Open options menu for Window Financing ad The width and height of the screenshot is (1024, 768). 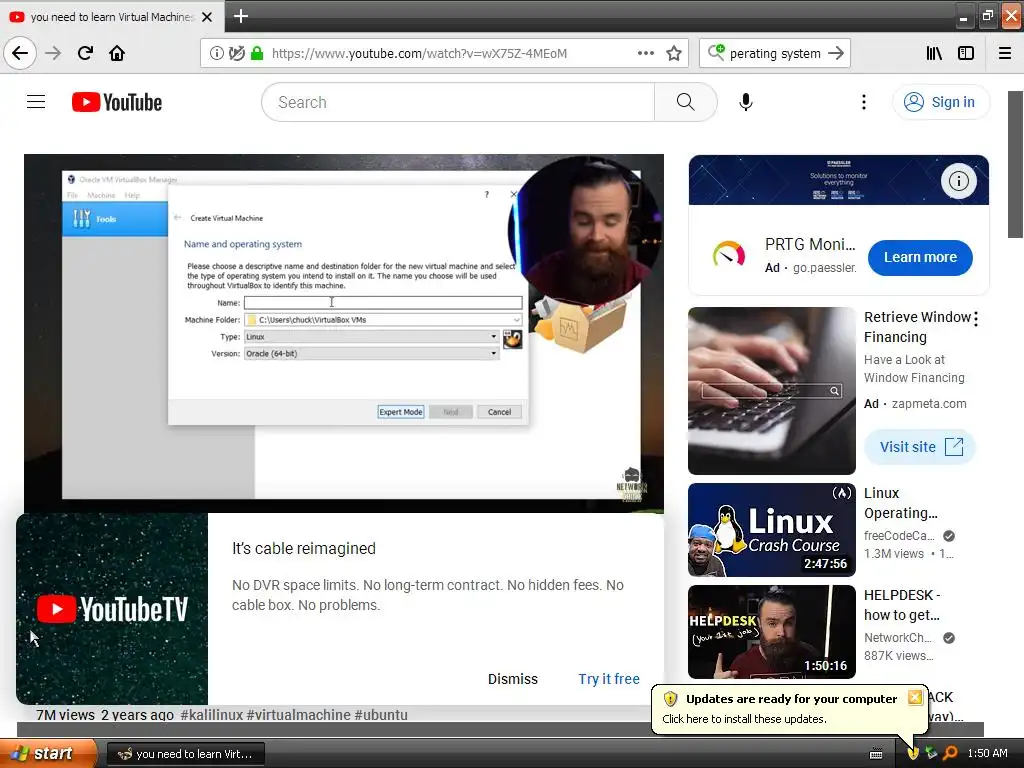tap(976, 319)
